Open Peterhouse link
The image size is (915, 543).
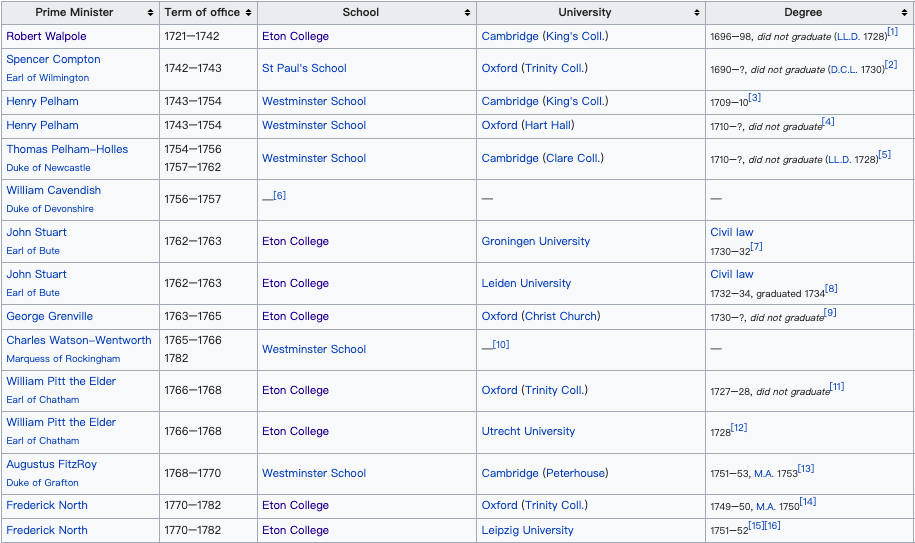(x=575, y=473)
